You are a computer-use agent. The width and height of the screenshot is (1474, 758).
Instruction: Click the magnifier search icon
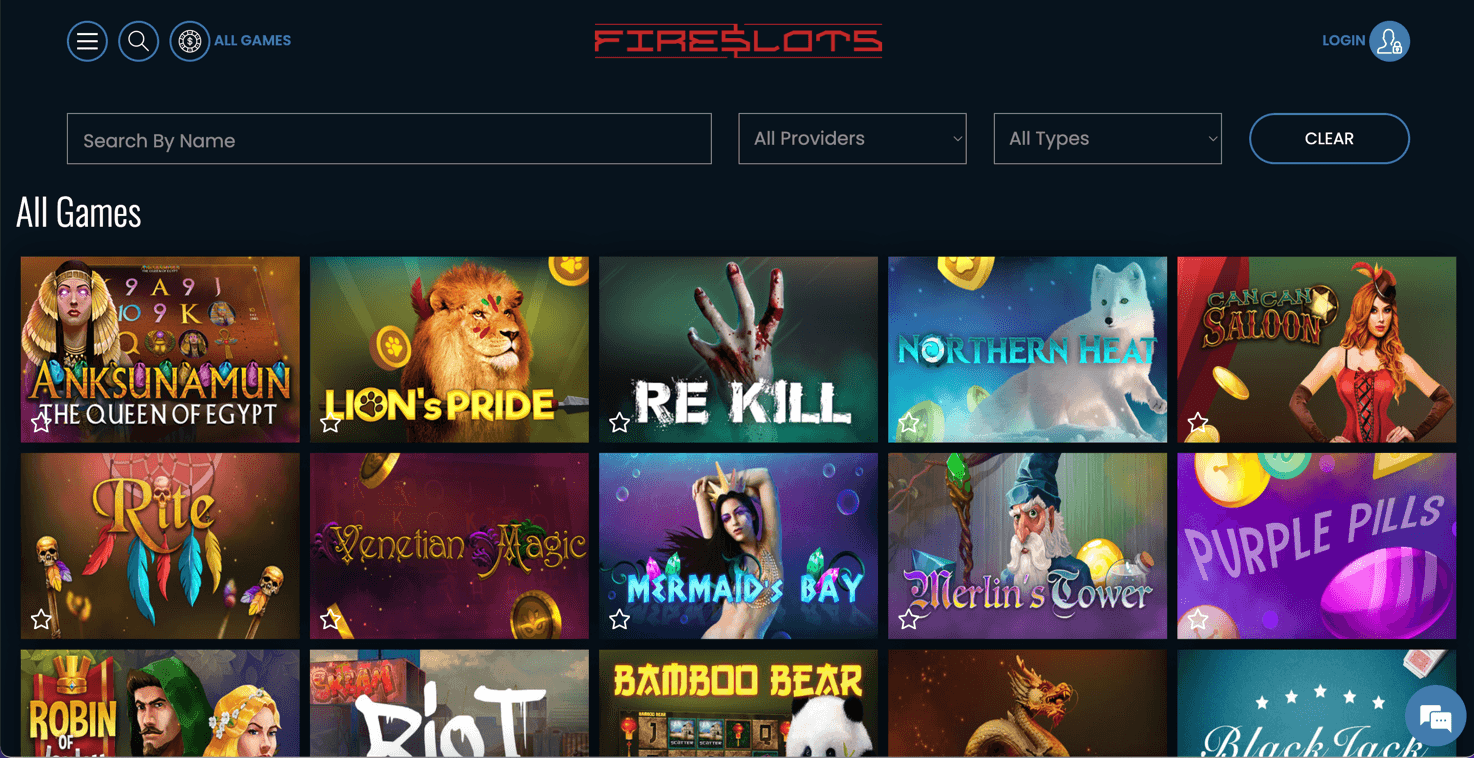point(138,41)
